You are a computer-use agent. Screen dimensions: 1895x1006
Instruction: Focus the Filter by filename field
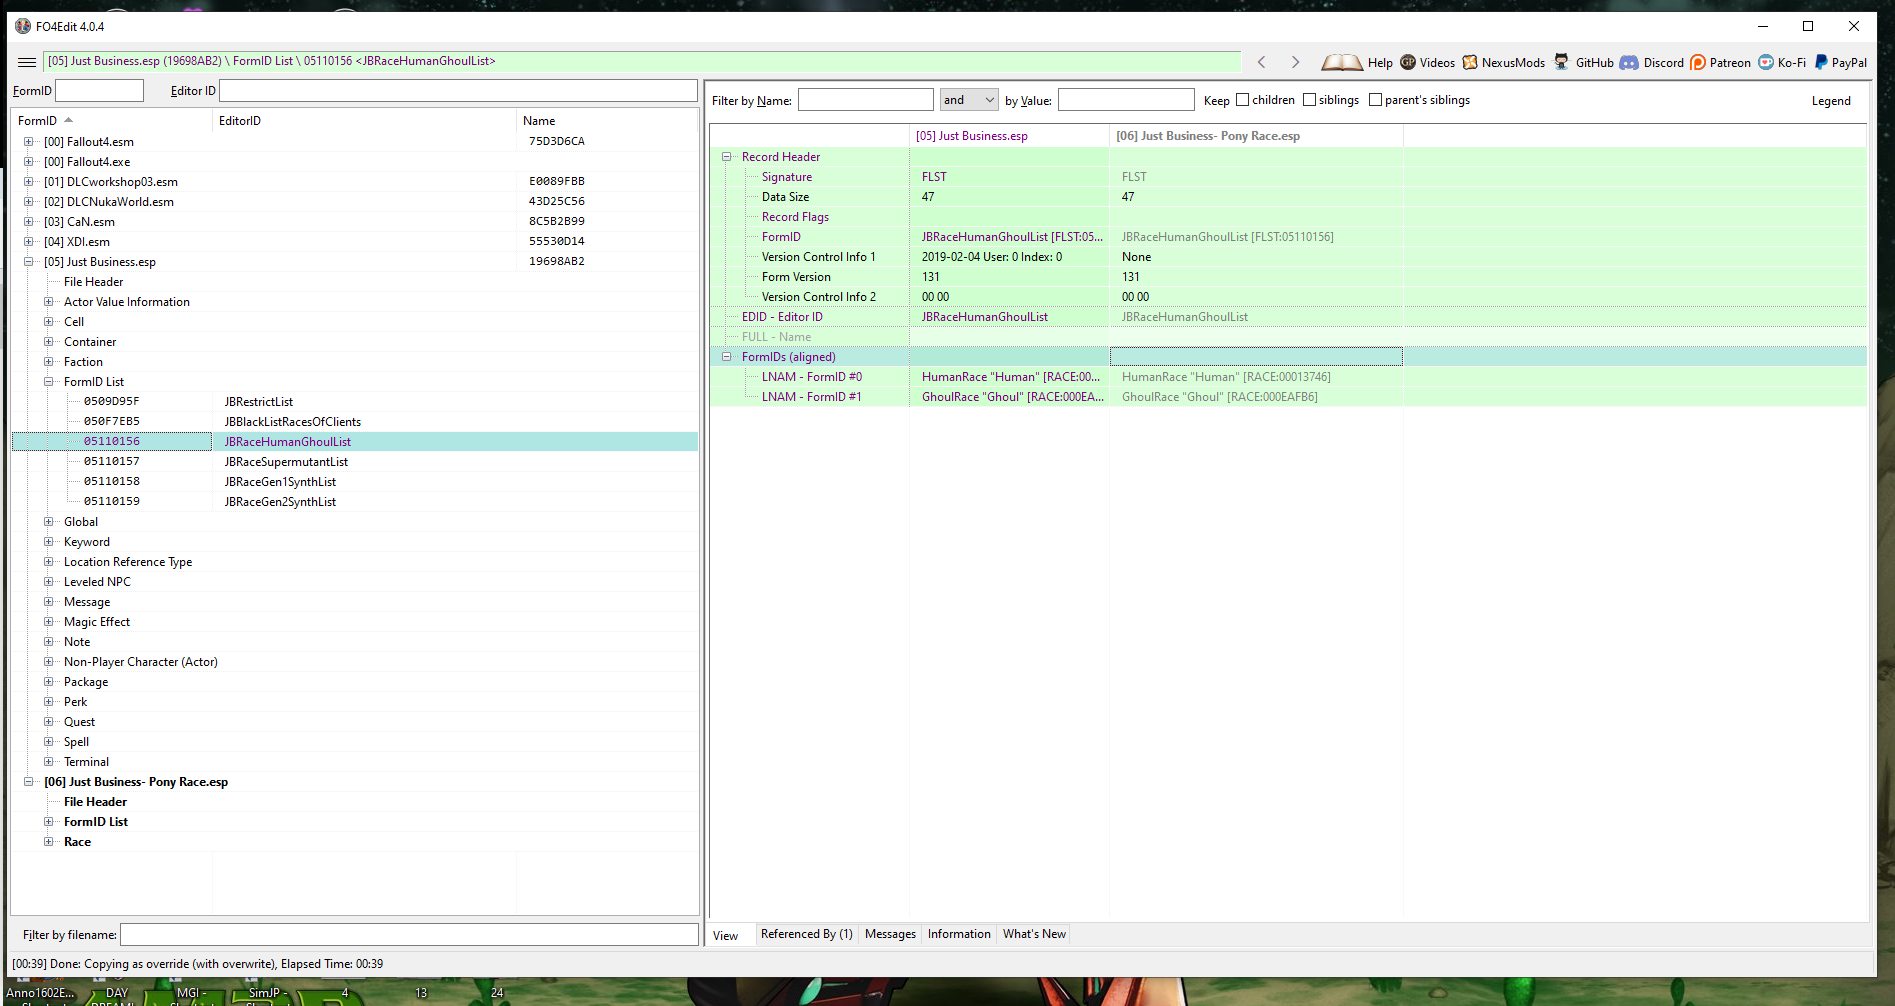(x=409, y=935)
